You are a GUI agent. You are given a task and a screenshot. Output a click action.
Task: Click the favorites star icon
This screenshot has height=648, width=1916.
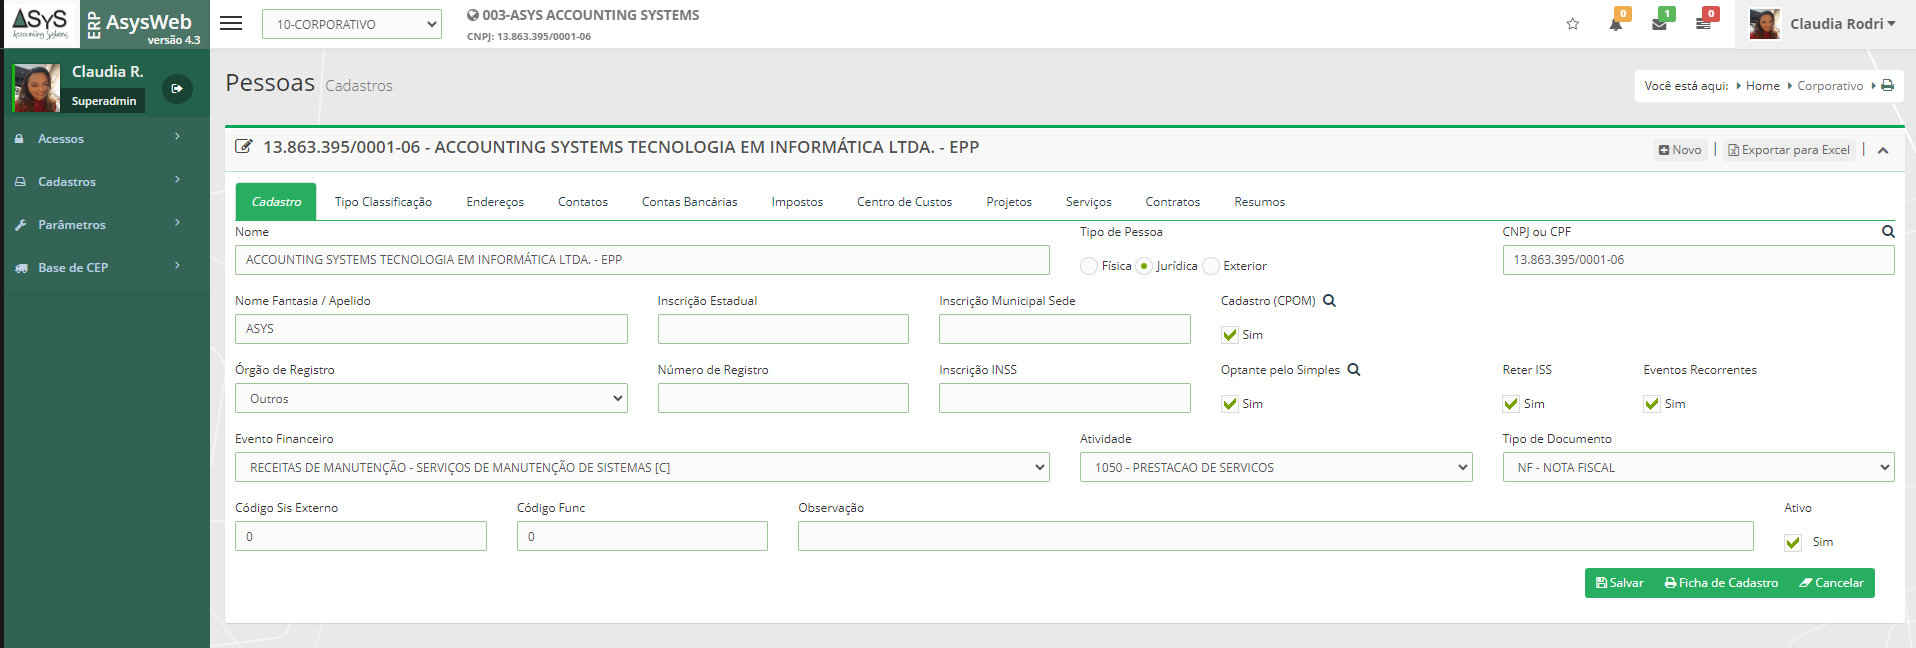click(1573, 24)
